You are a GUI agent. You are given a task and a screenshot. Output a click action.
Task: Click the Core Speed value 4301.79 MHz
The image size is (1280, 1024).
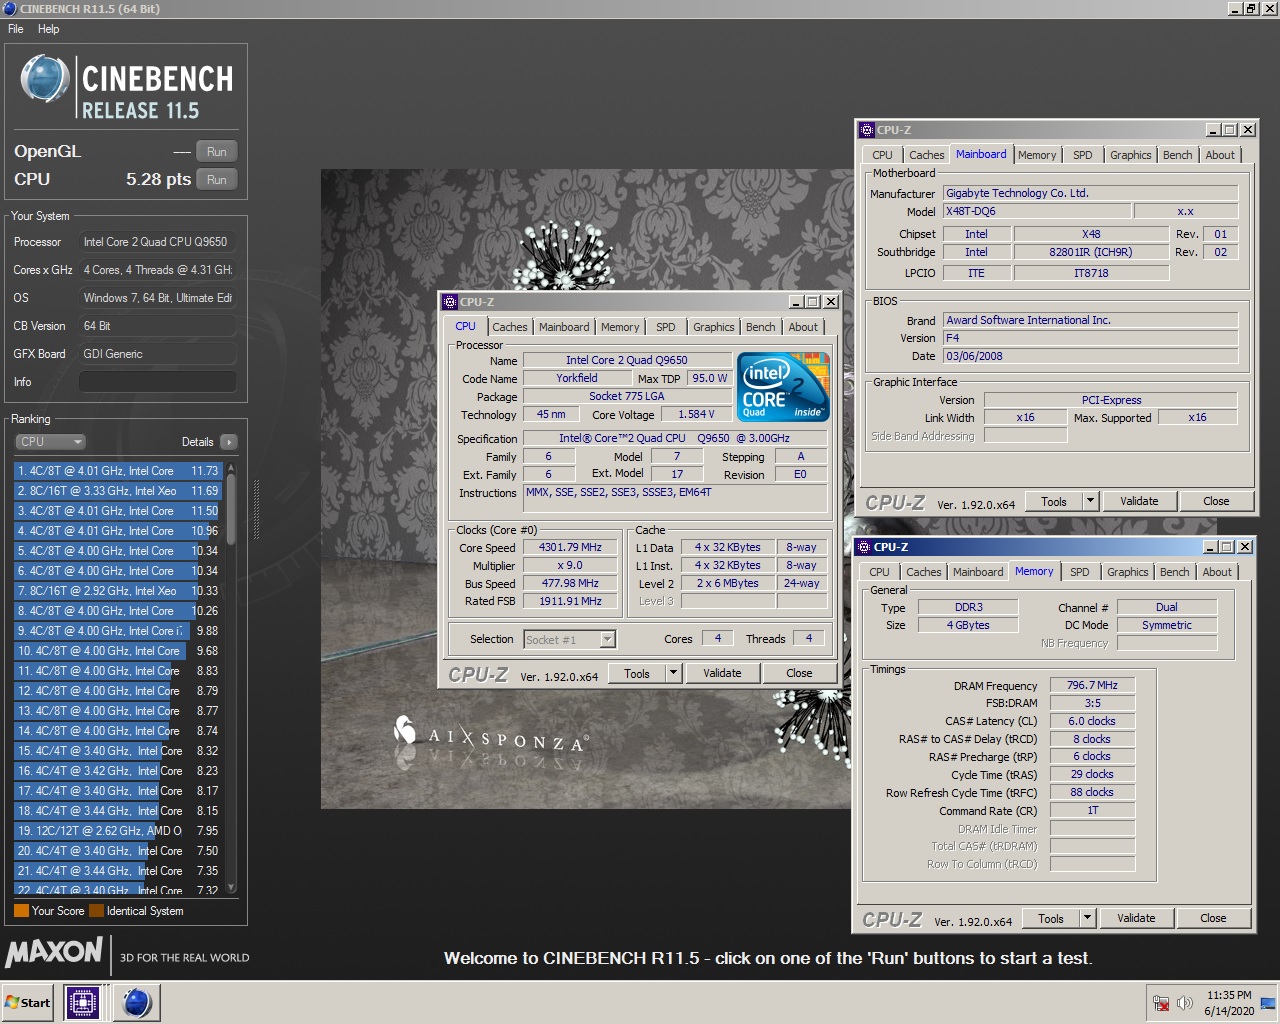pos(570,548)
